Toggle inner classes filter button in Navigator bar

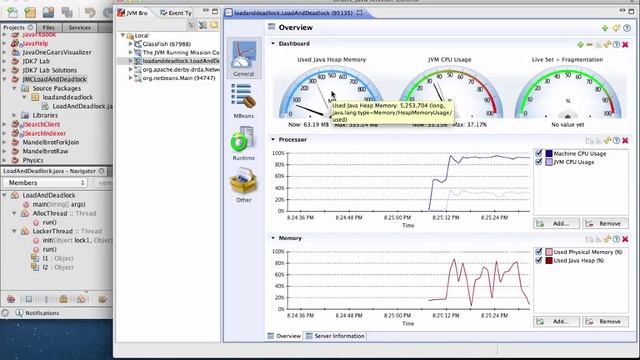[x=81, y=299]
